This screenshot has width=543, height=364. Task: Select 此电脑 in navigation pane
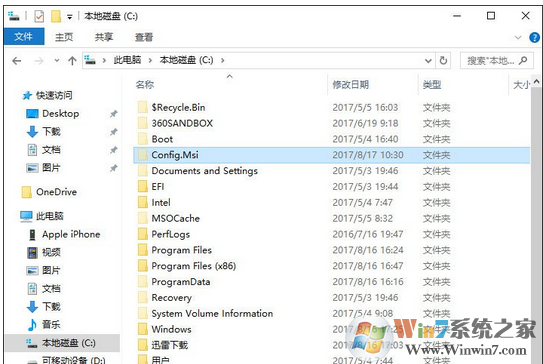(50, 216)
